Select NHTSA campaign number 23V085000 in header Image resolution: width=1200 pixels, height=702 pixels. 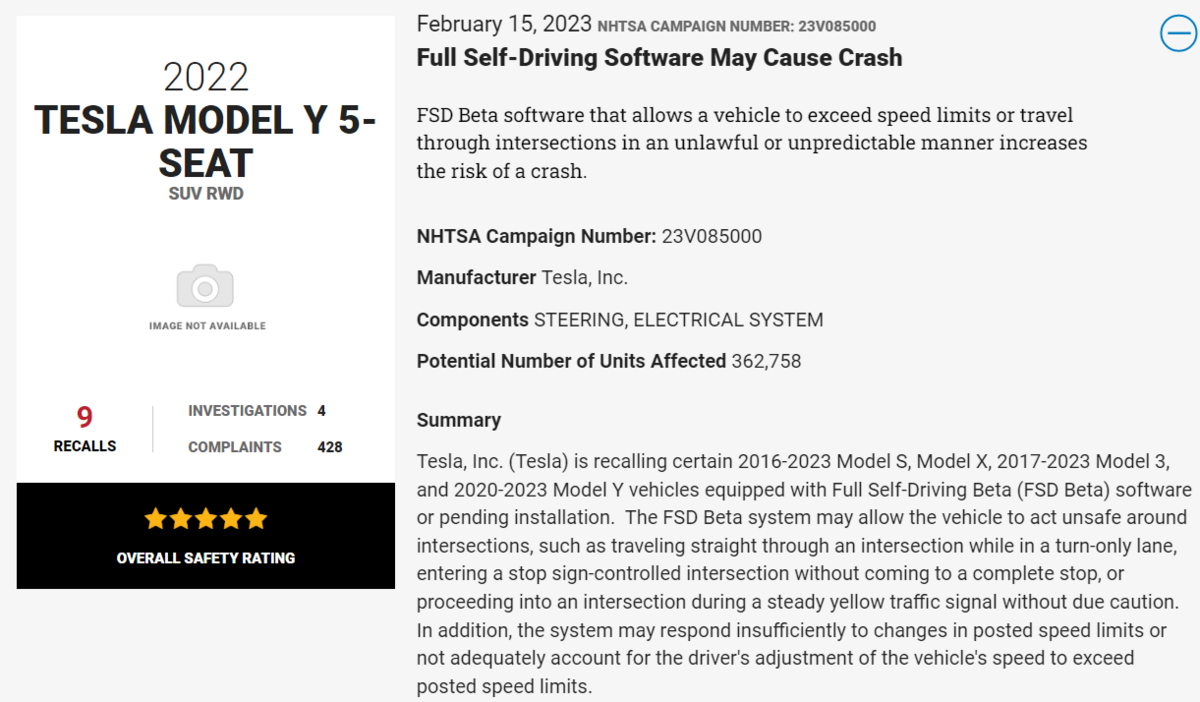click(737, 26)
